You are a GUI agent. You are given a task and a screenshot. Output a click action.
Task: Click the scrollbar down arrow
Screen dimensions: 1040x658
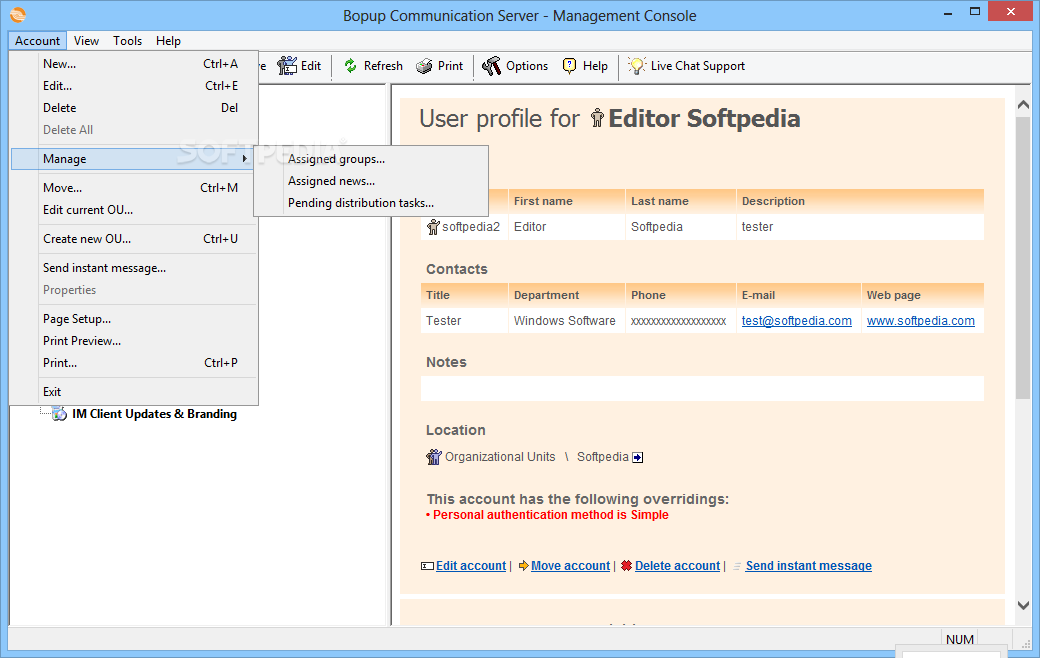[x=1023, y=605]
